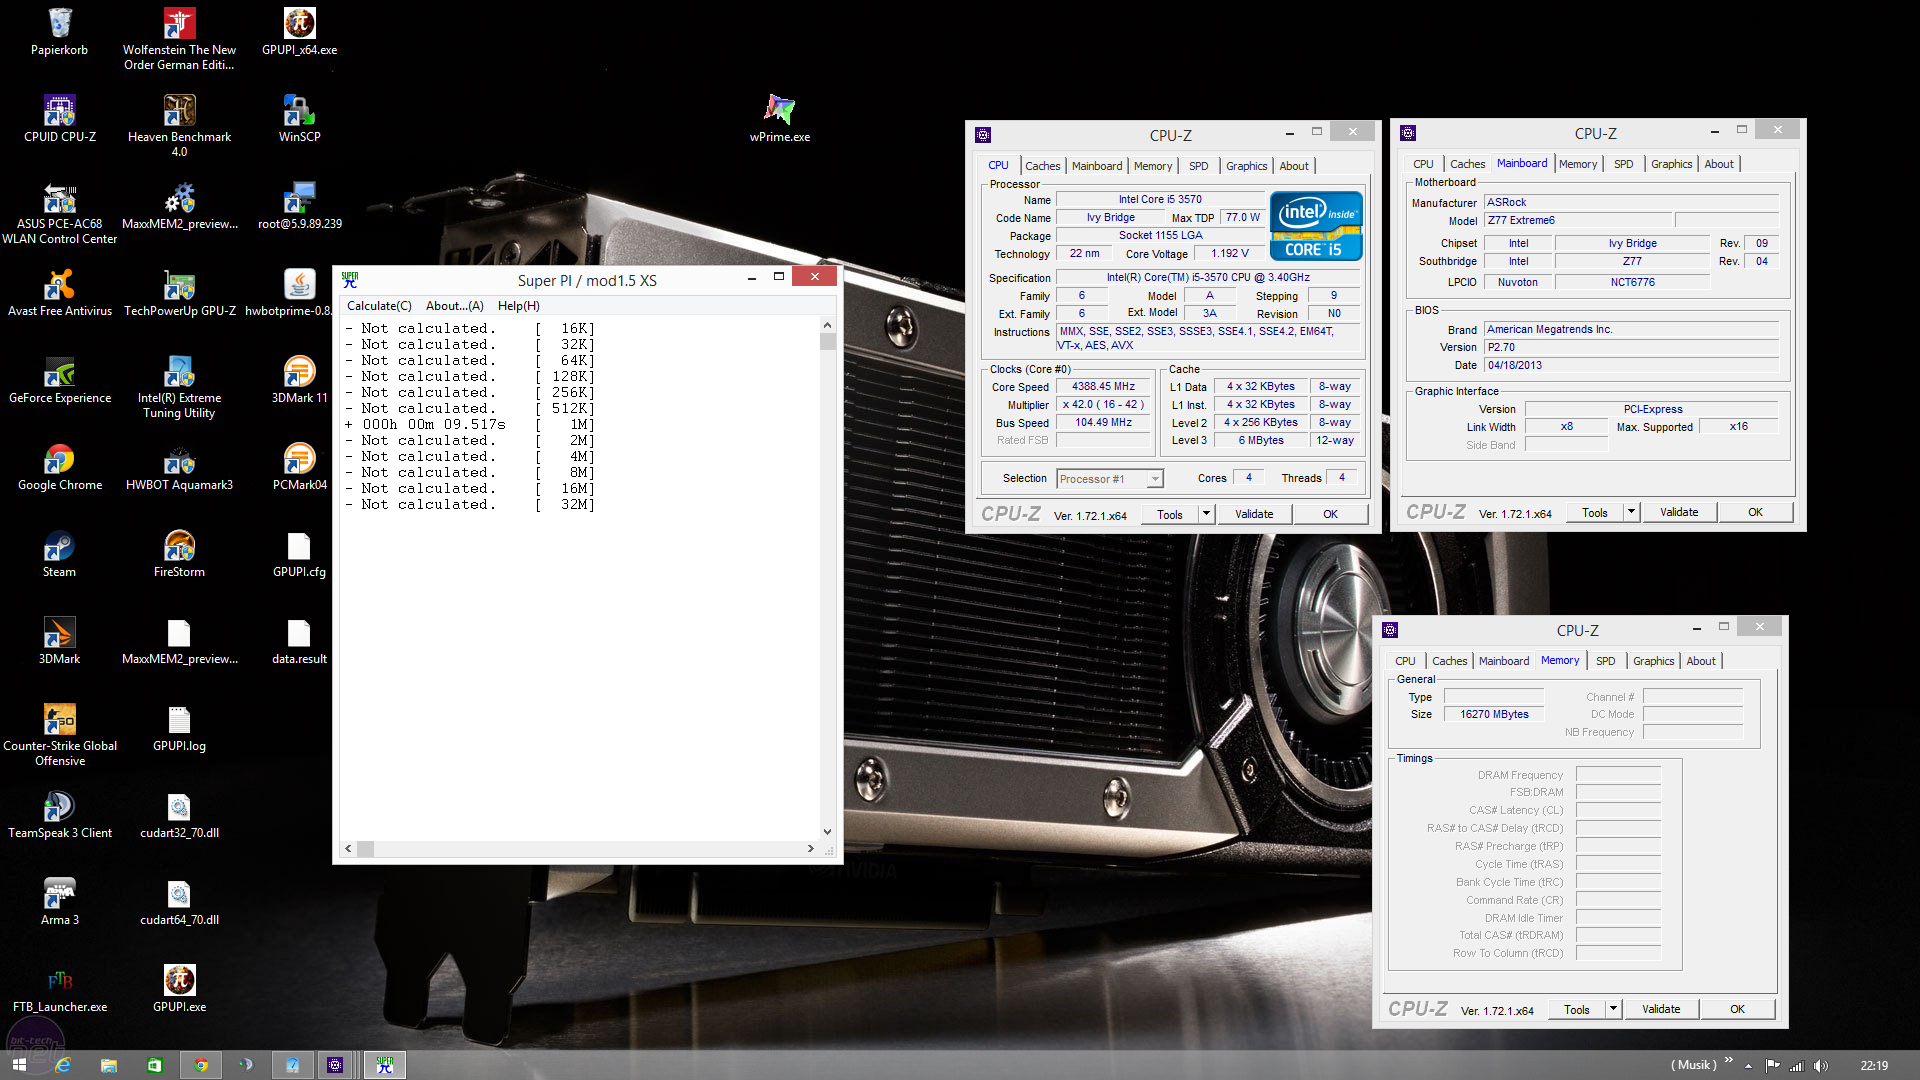Click Tools button in Memory CPU-Z window

tap(1577, 1009)
